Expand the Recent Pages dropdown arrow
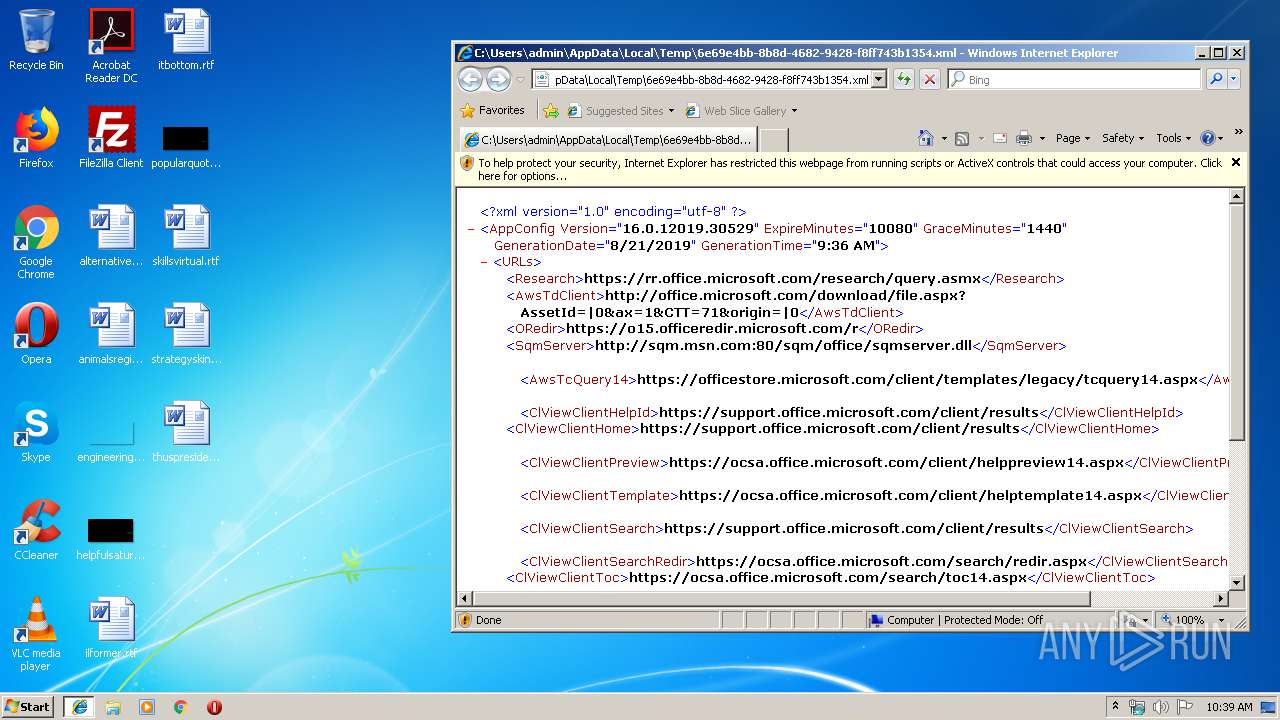This screenshot has width=1280, height=720. pyautogui.click(x=520, y=80)
